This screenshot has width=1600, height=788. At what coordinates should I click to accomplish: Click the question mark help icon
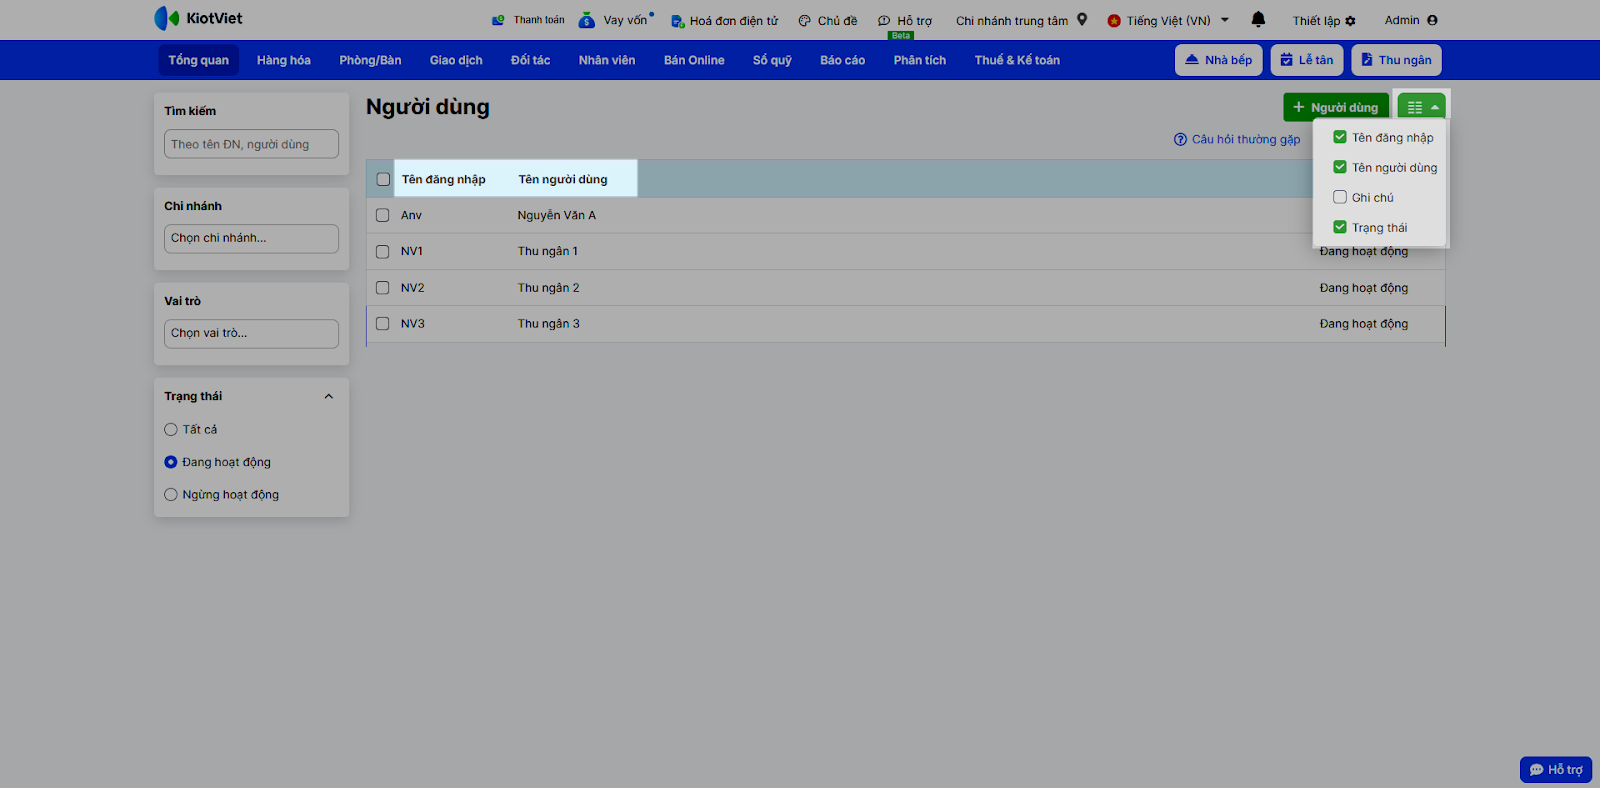pyautogui.click(x=1180, y=139)
